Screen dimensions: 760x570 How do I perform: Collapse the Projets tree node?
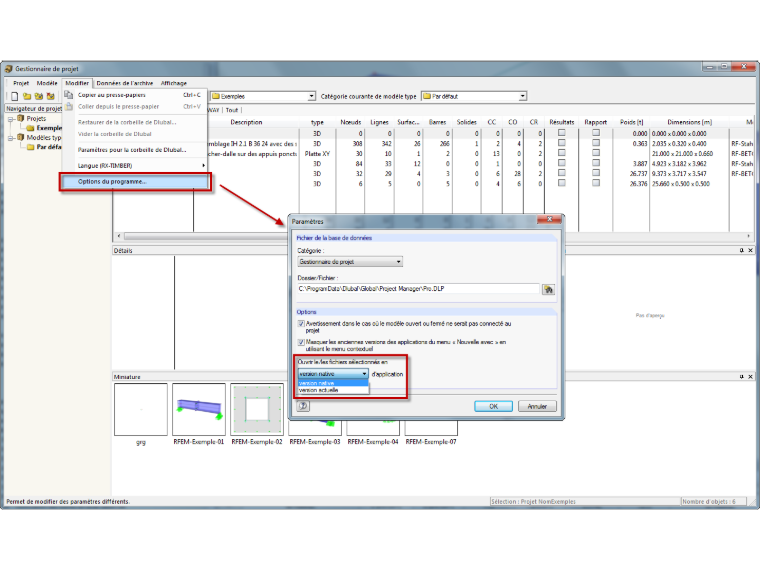click(x=11, y=119)
